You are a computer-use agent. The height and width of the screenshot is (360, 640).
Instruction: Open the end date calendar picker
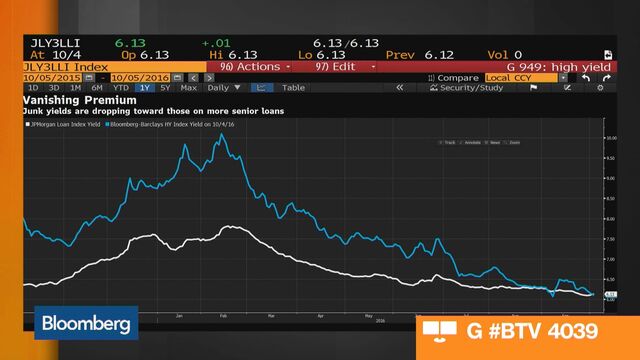(x=177, y=78)
